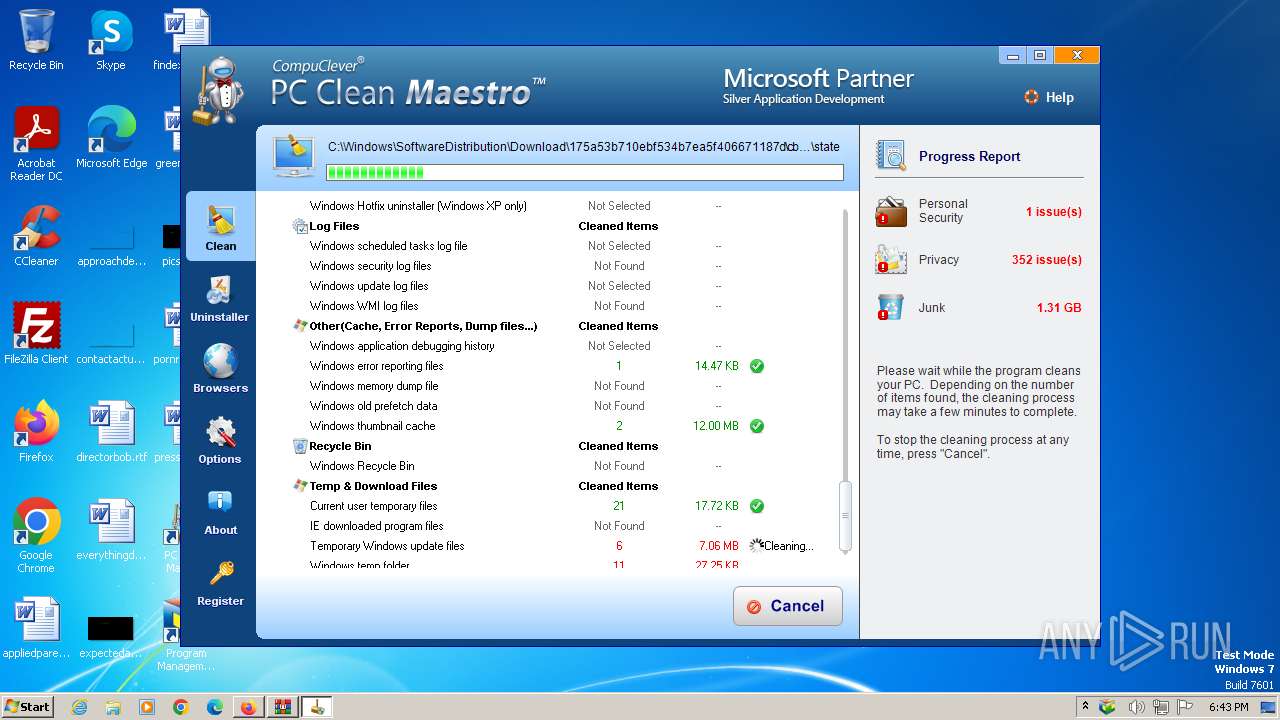
Task: Click the volume speaker tray icon
Action: coord(1136,707)
